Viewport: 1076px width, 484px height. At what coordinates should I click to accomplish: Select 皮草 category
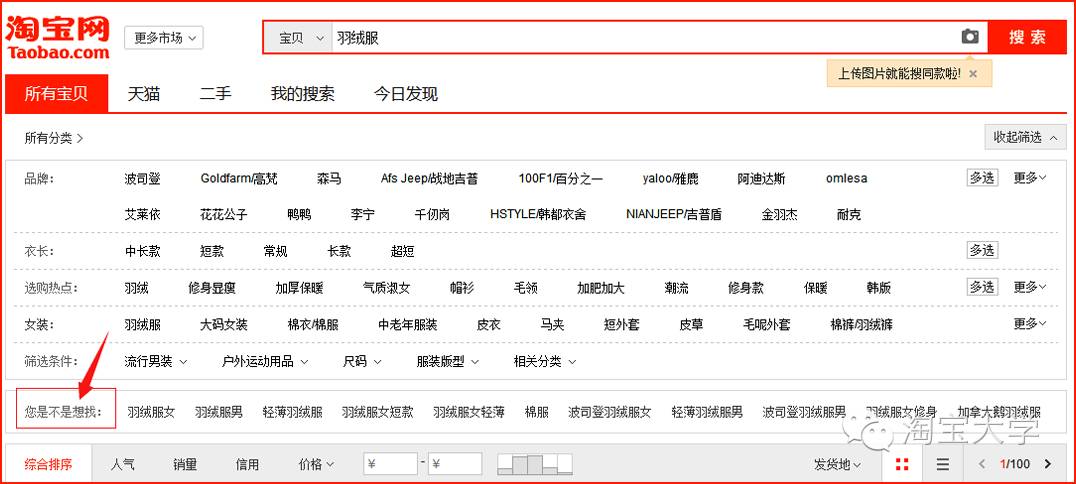click(691, 324)
